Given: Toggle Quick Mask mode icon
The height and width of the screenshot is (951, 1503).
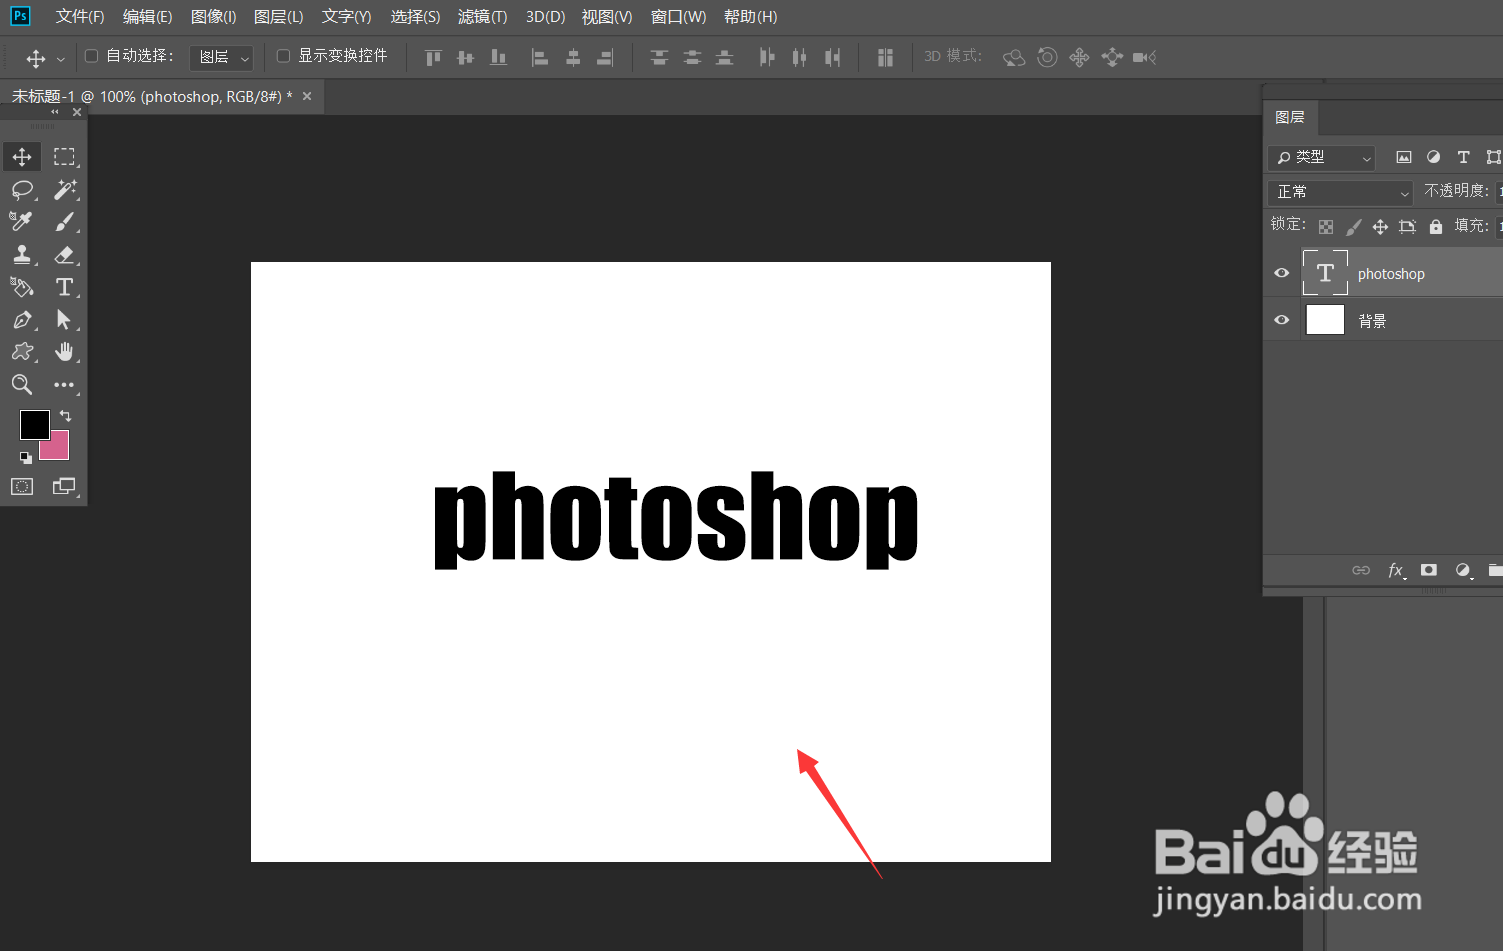Looking at the screenshot, I should point(22,487).
